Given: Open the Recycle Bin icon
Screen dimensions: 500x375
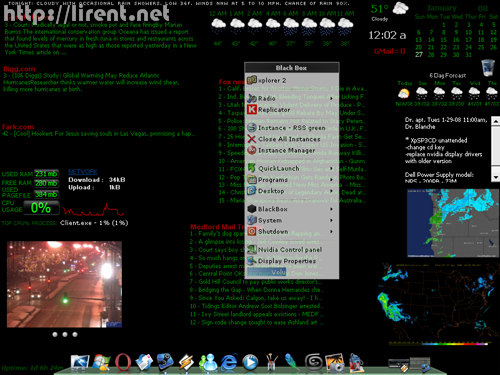Looking at the screenshot, I should click(488, 68).
